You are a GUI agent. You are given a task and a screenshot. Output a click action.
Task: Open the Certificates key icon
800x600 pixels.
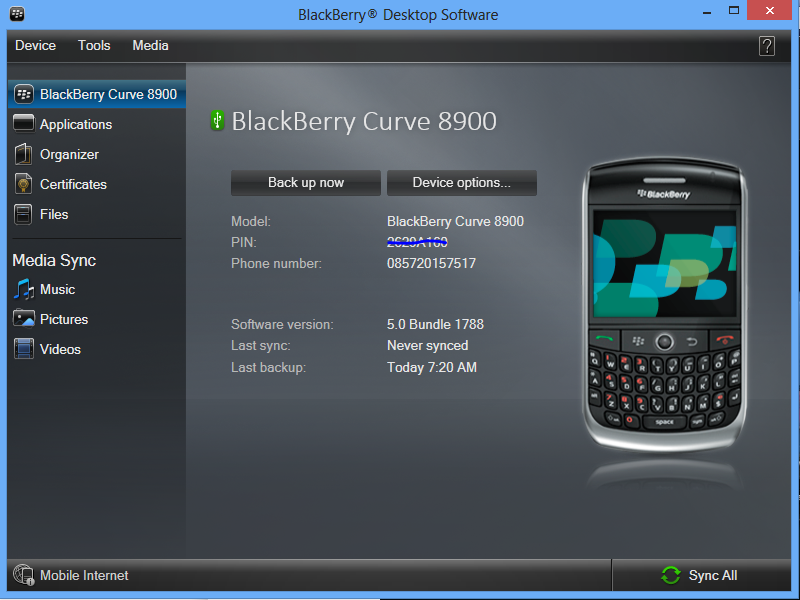24,184
